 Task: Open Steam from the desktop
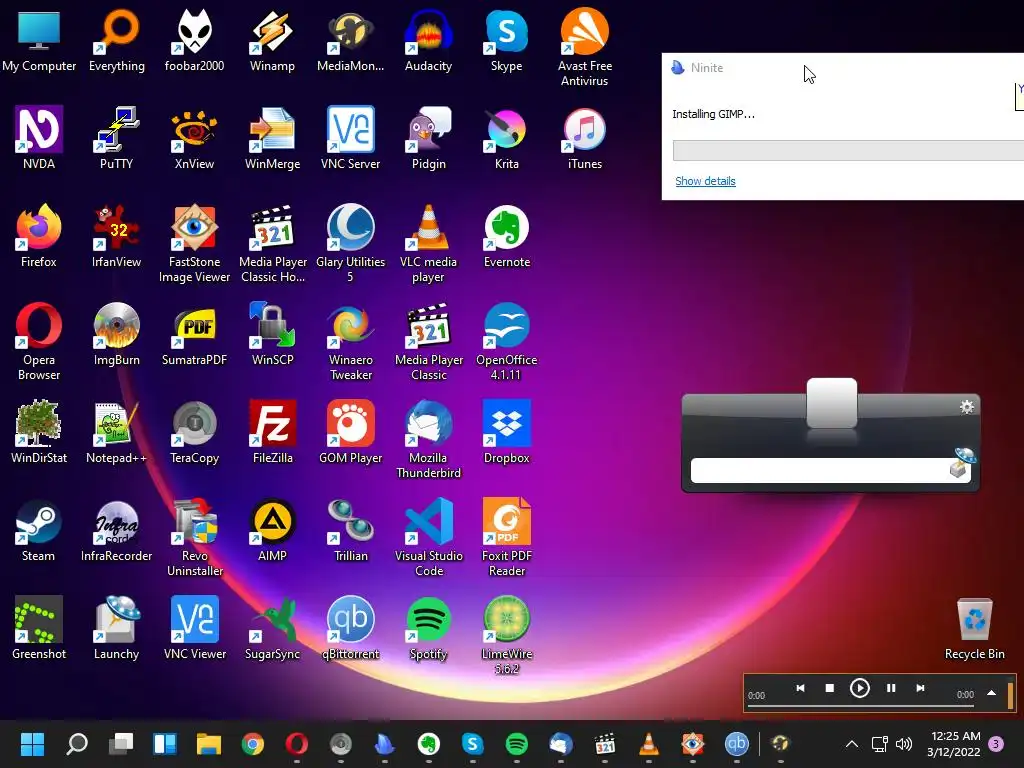39,530
